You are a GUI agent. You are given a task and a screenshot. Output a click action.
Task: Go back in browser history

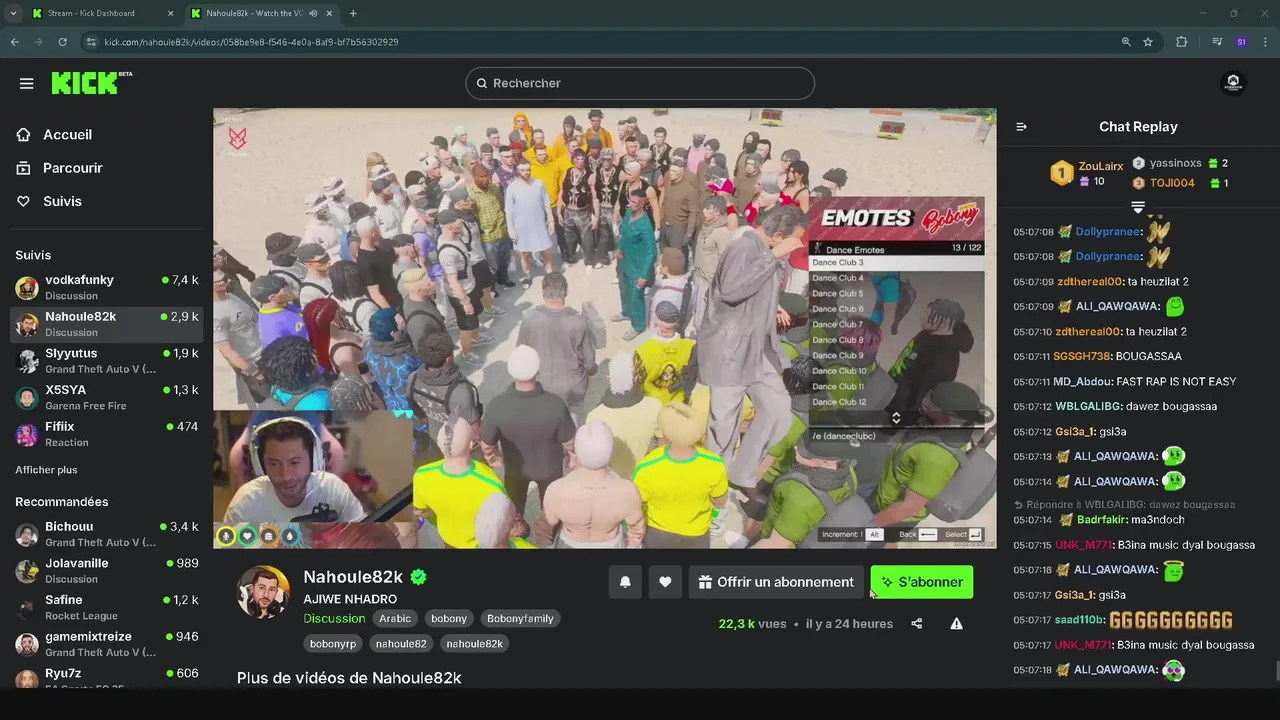(x=14, y=42)
